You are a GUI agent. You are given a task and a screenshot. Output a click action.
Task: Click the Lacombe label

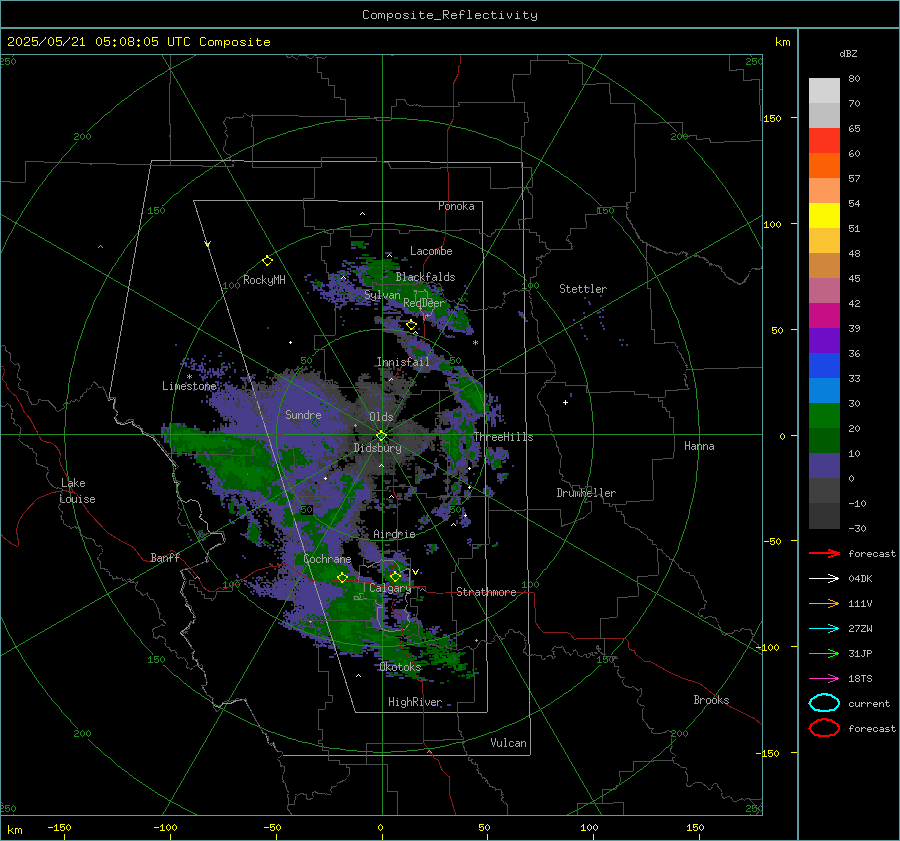(x=431, y=251)
